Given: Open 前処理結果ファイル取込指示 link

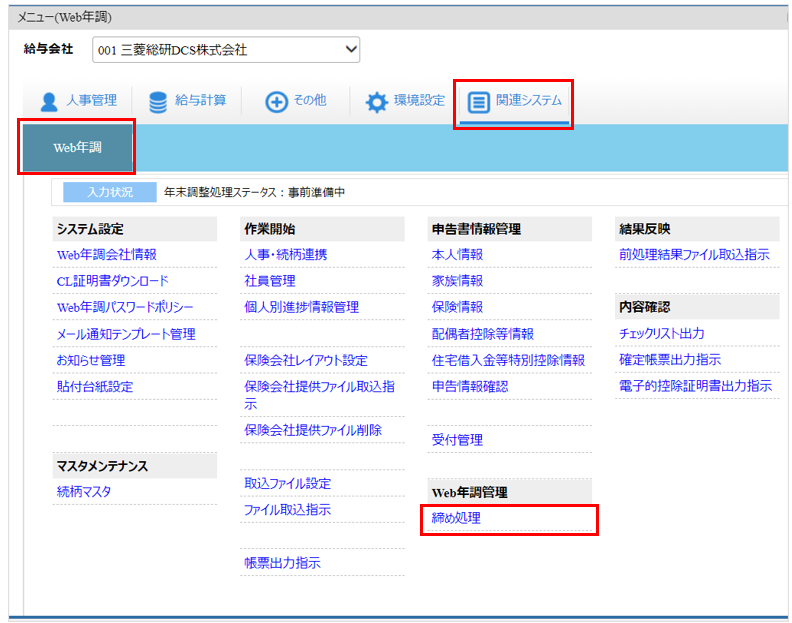Looking at the screenshot, I should (695, 255).
